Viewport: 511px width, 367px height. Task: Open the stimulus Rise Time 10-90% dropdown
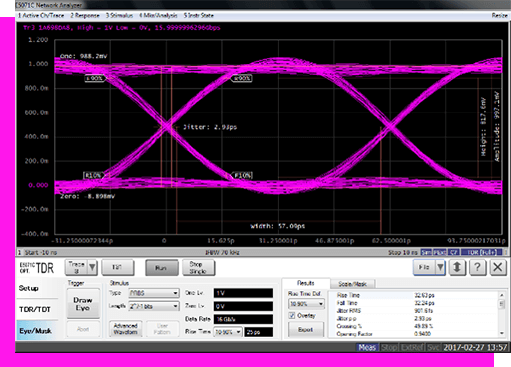pyautogui.click(x=228, y=332)
